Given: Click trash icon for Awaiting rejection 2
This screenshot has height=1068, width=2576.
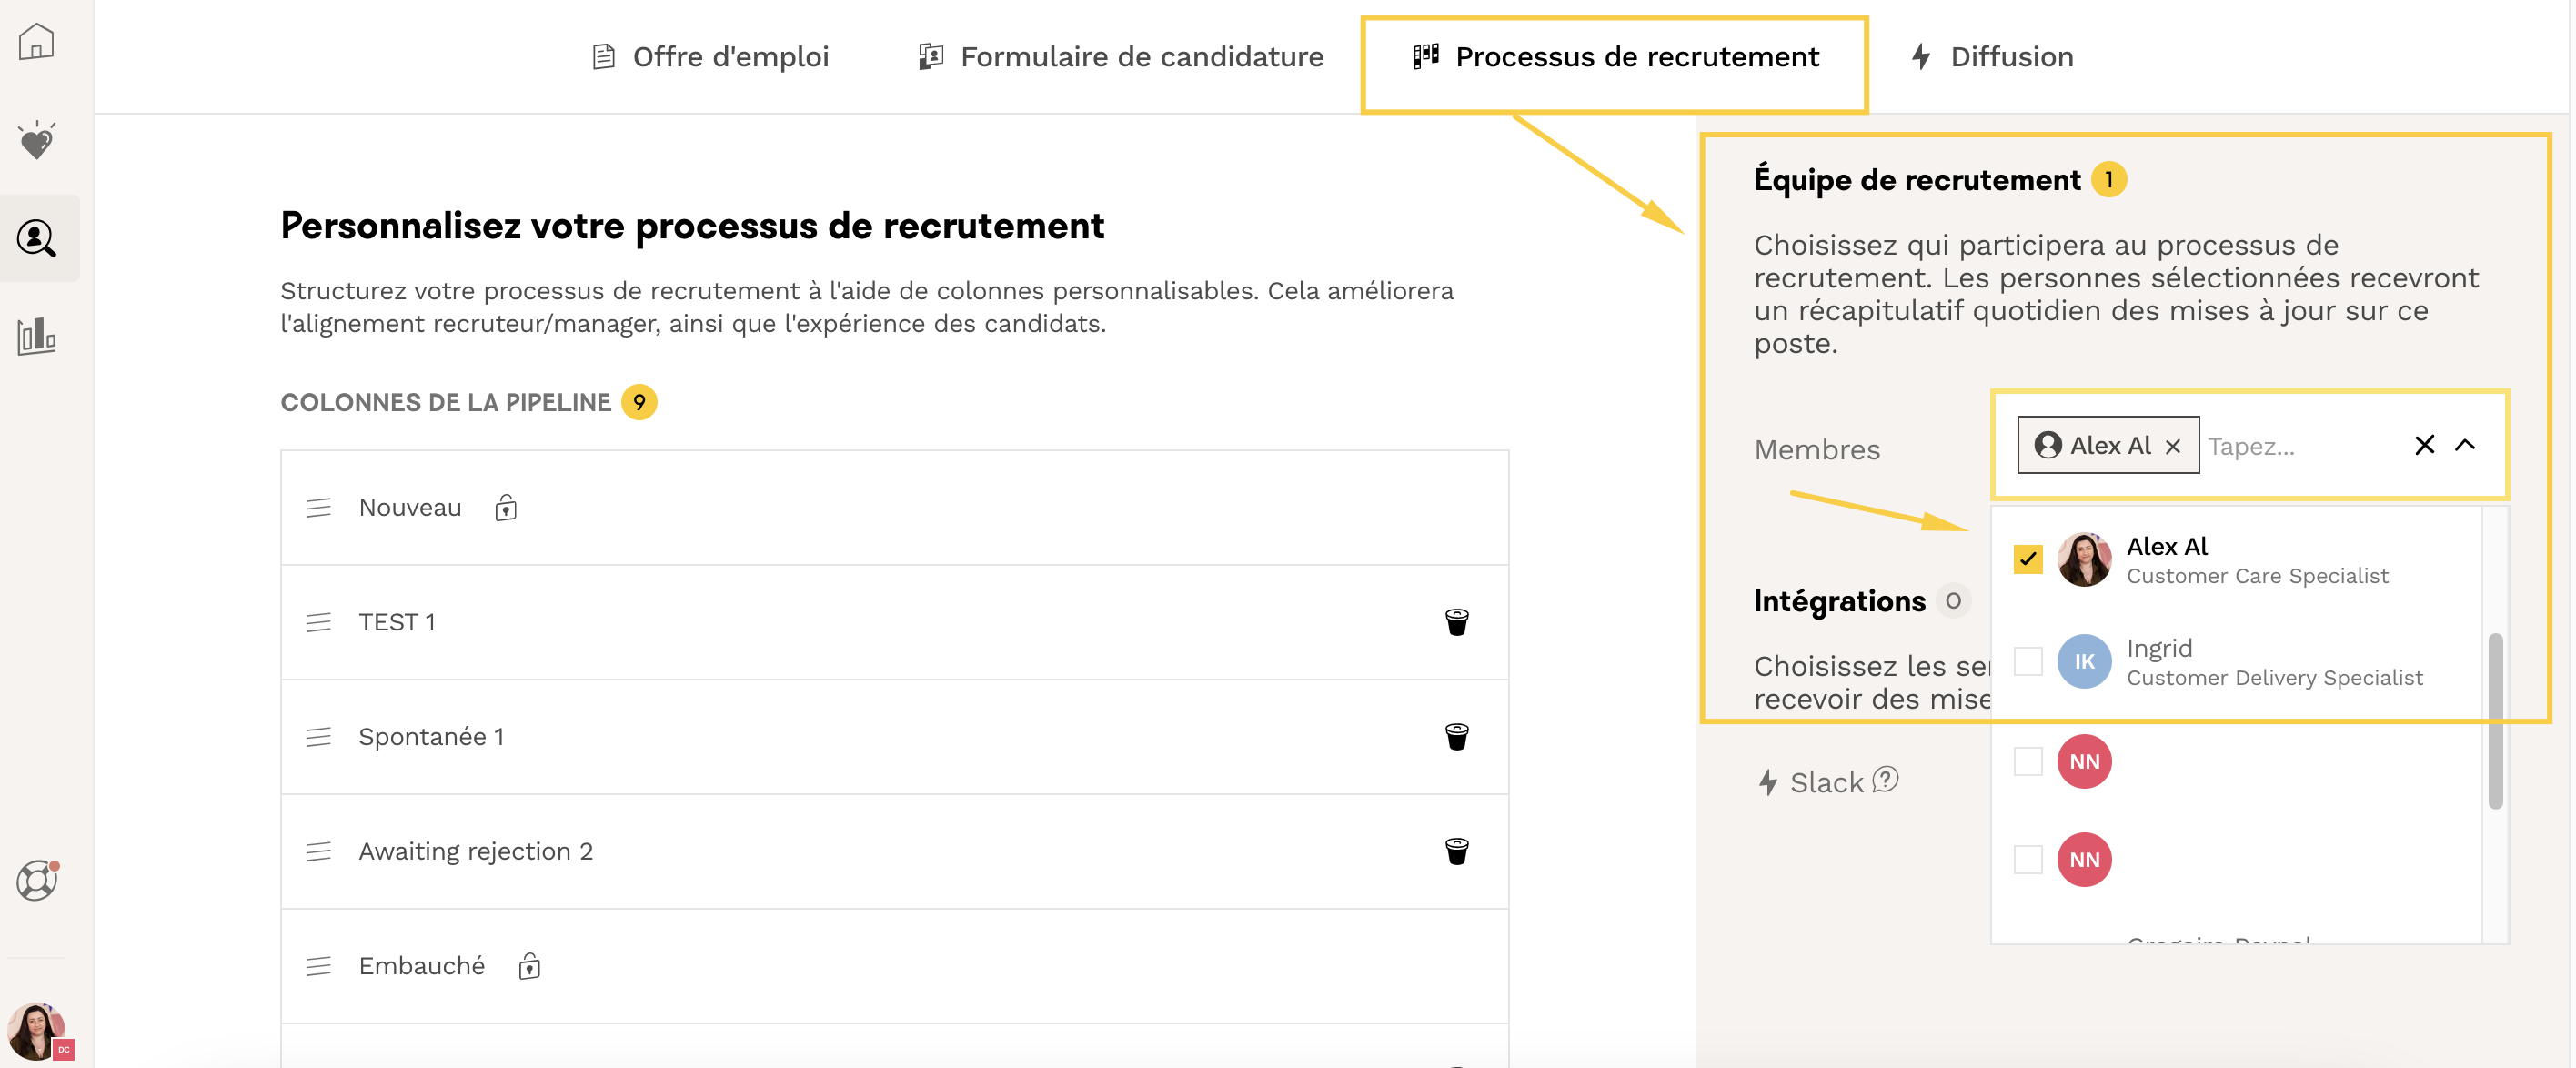Looking at the screenshot, I should pyautogui.click(x=1456, y=851).
